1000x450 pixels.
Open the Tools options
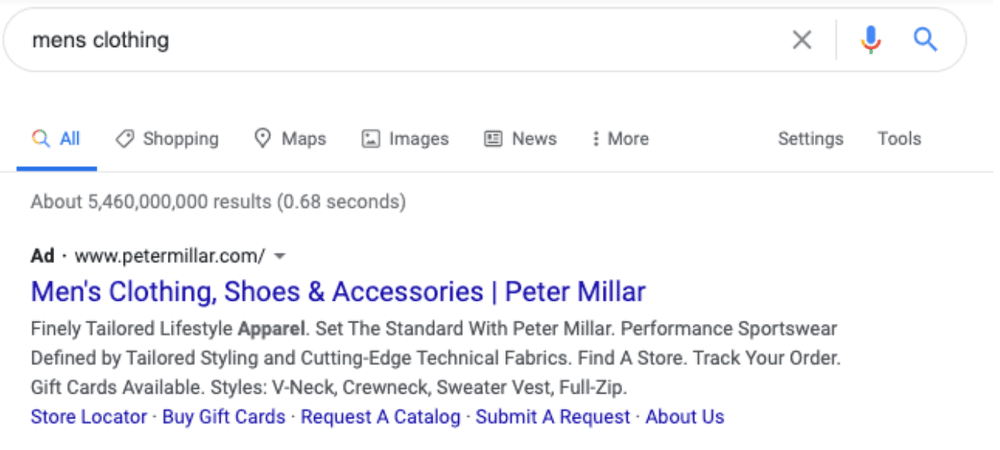click(x=899, y=138)
